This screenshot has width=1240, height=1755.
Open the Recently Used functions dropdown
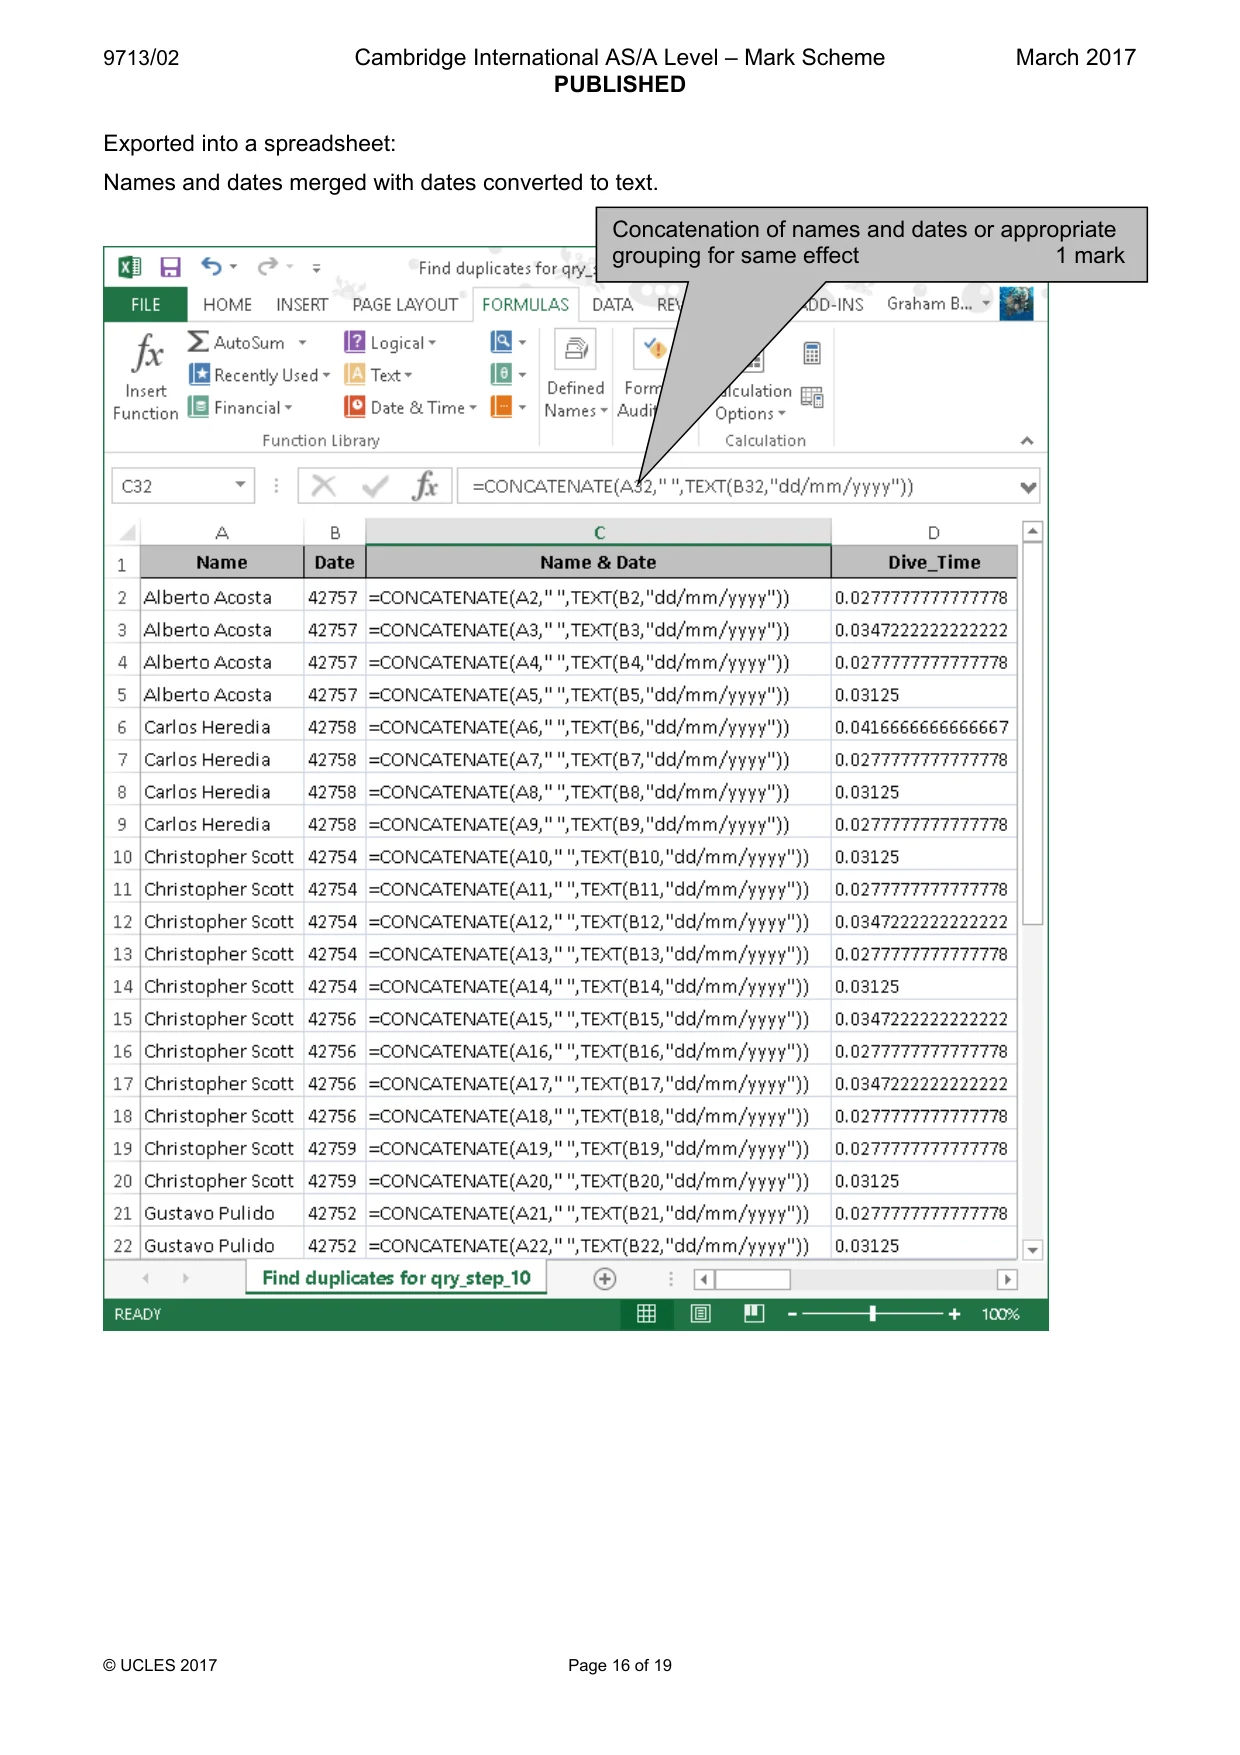pos(260,375)
